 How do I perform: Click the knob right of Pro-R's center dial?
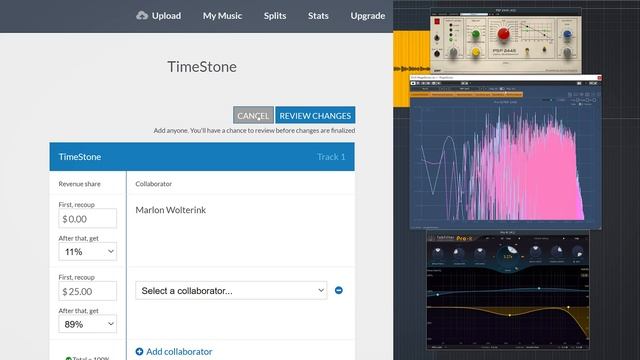535,252
